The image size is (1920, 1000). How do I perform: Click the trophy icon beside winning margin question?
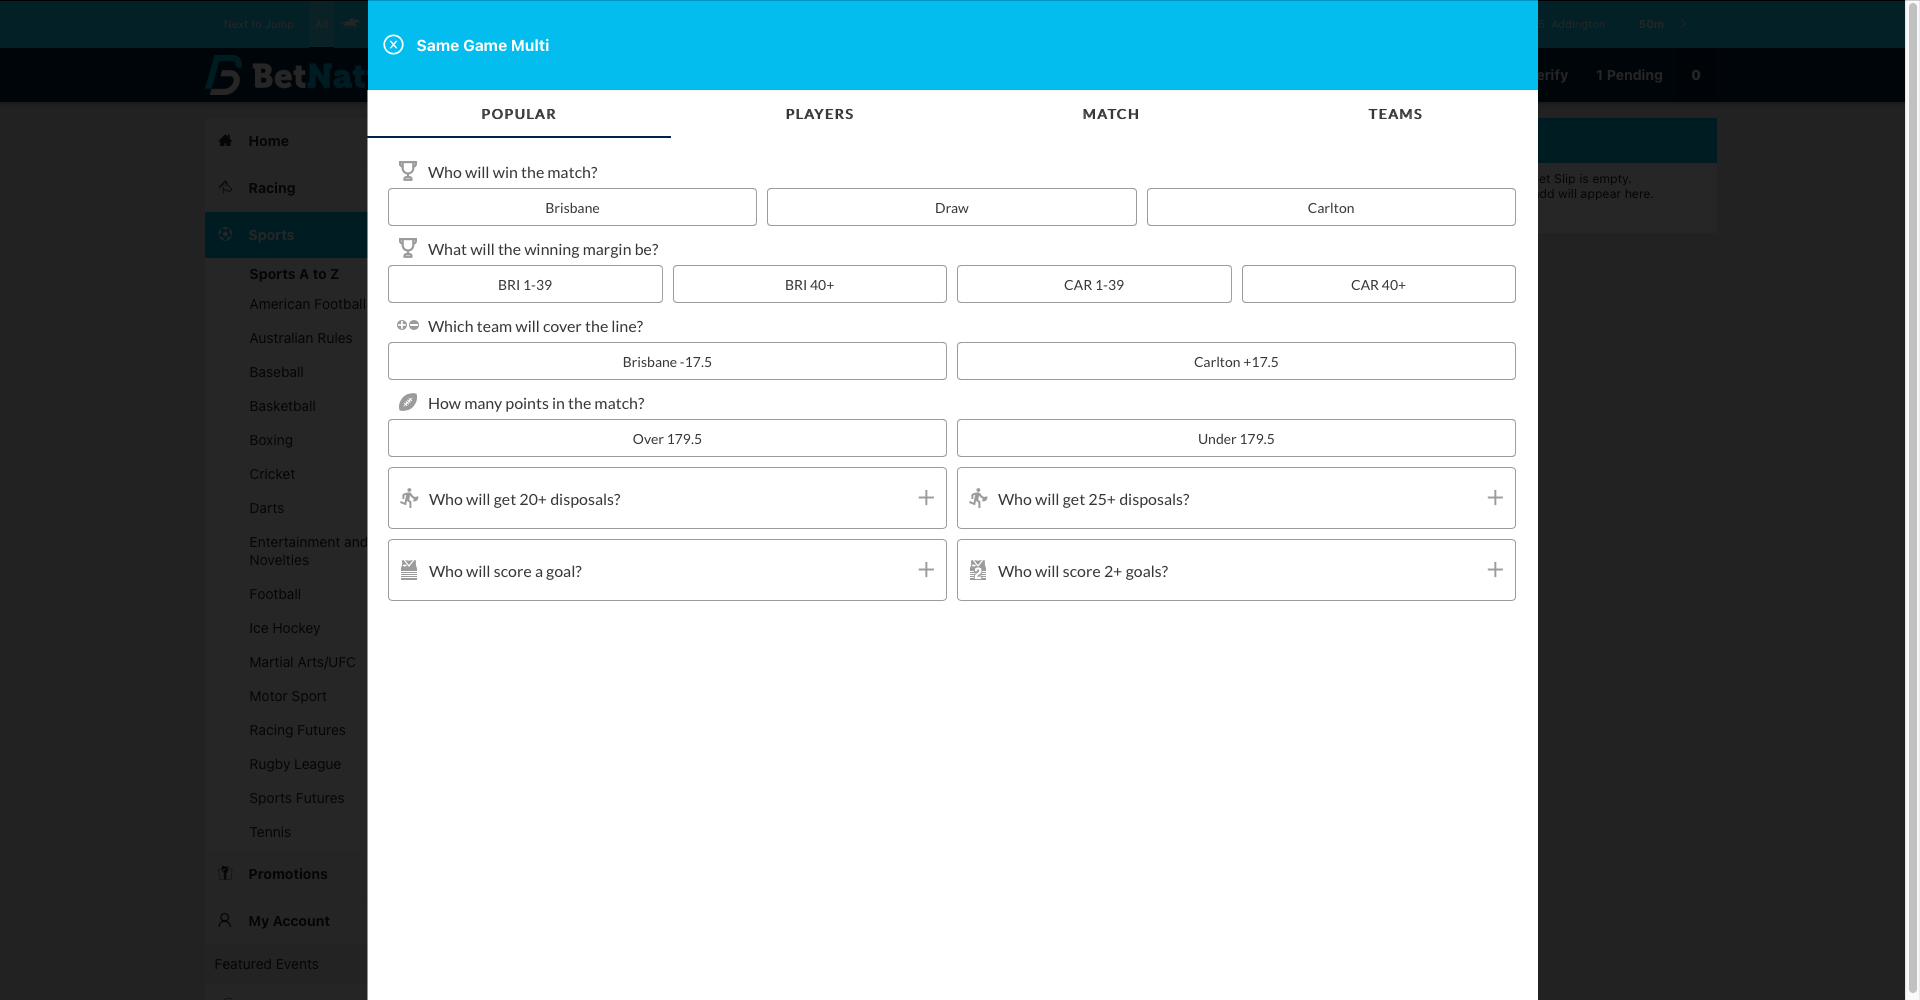click(407, 248)
